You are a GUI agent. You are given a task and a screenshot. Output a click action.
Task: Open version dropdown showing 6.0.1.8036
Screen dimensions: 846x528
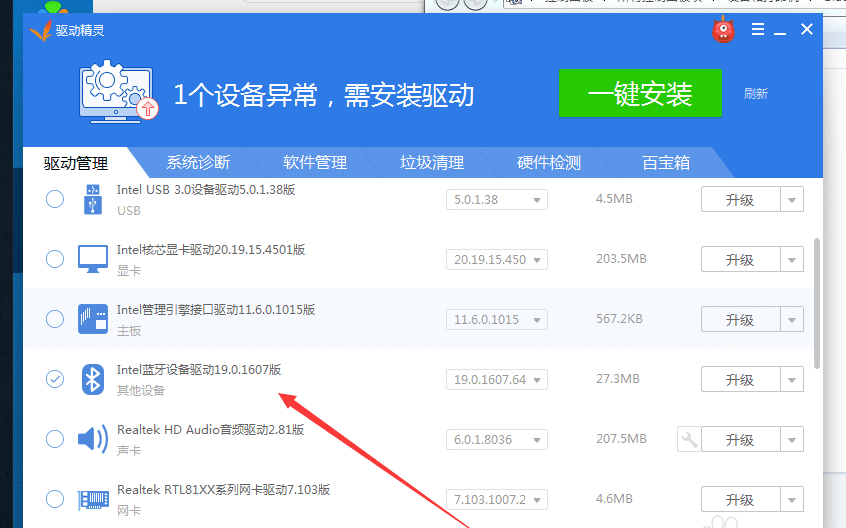point(497,440)
